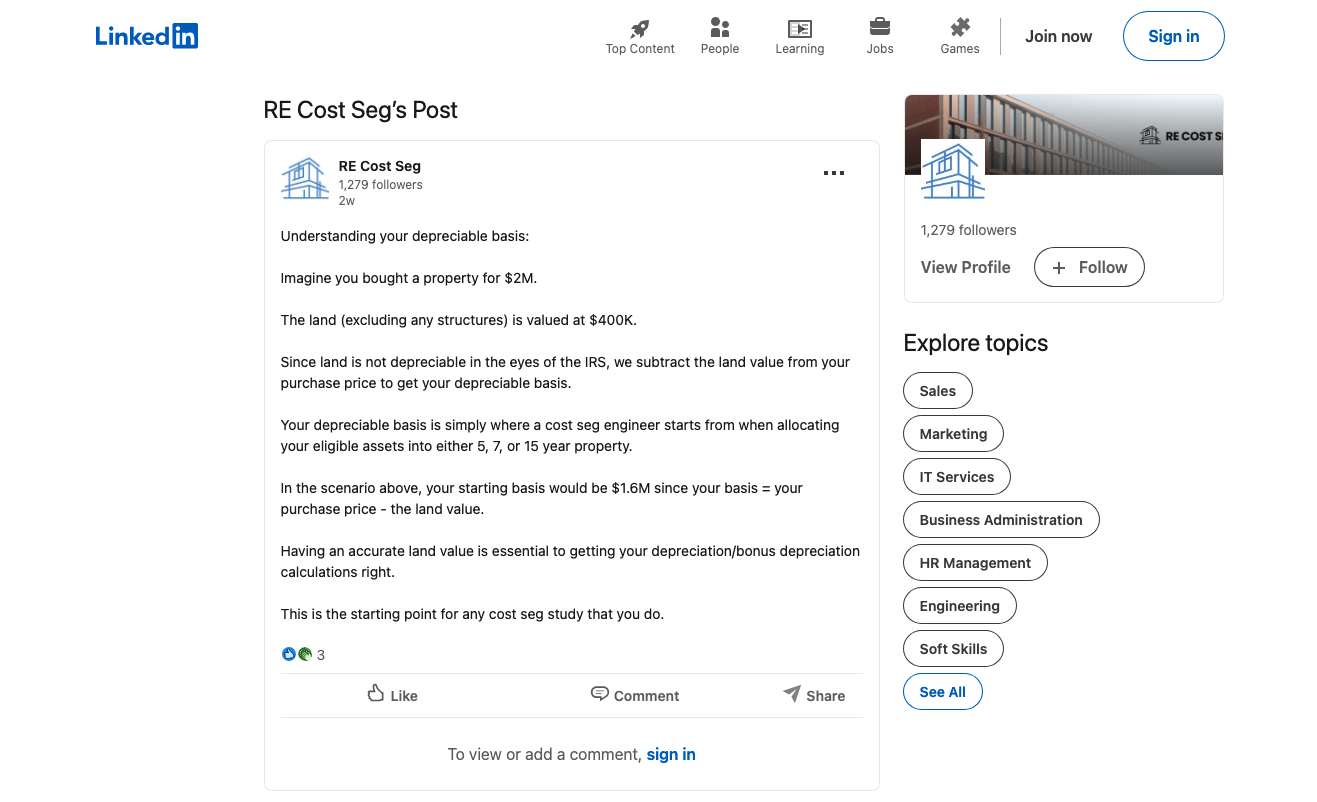Open Games puzzle icon
1317x802 pixels.
point(960,28)
